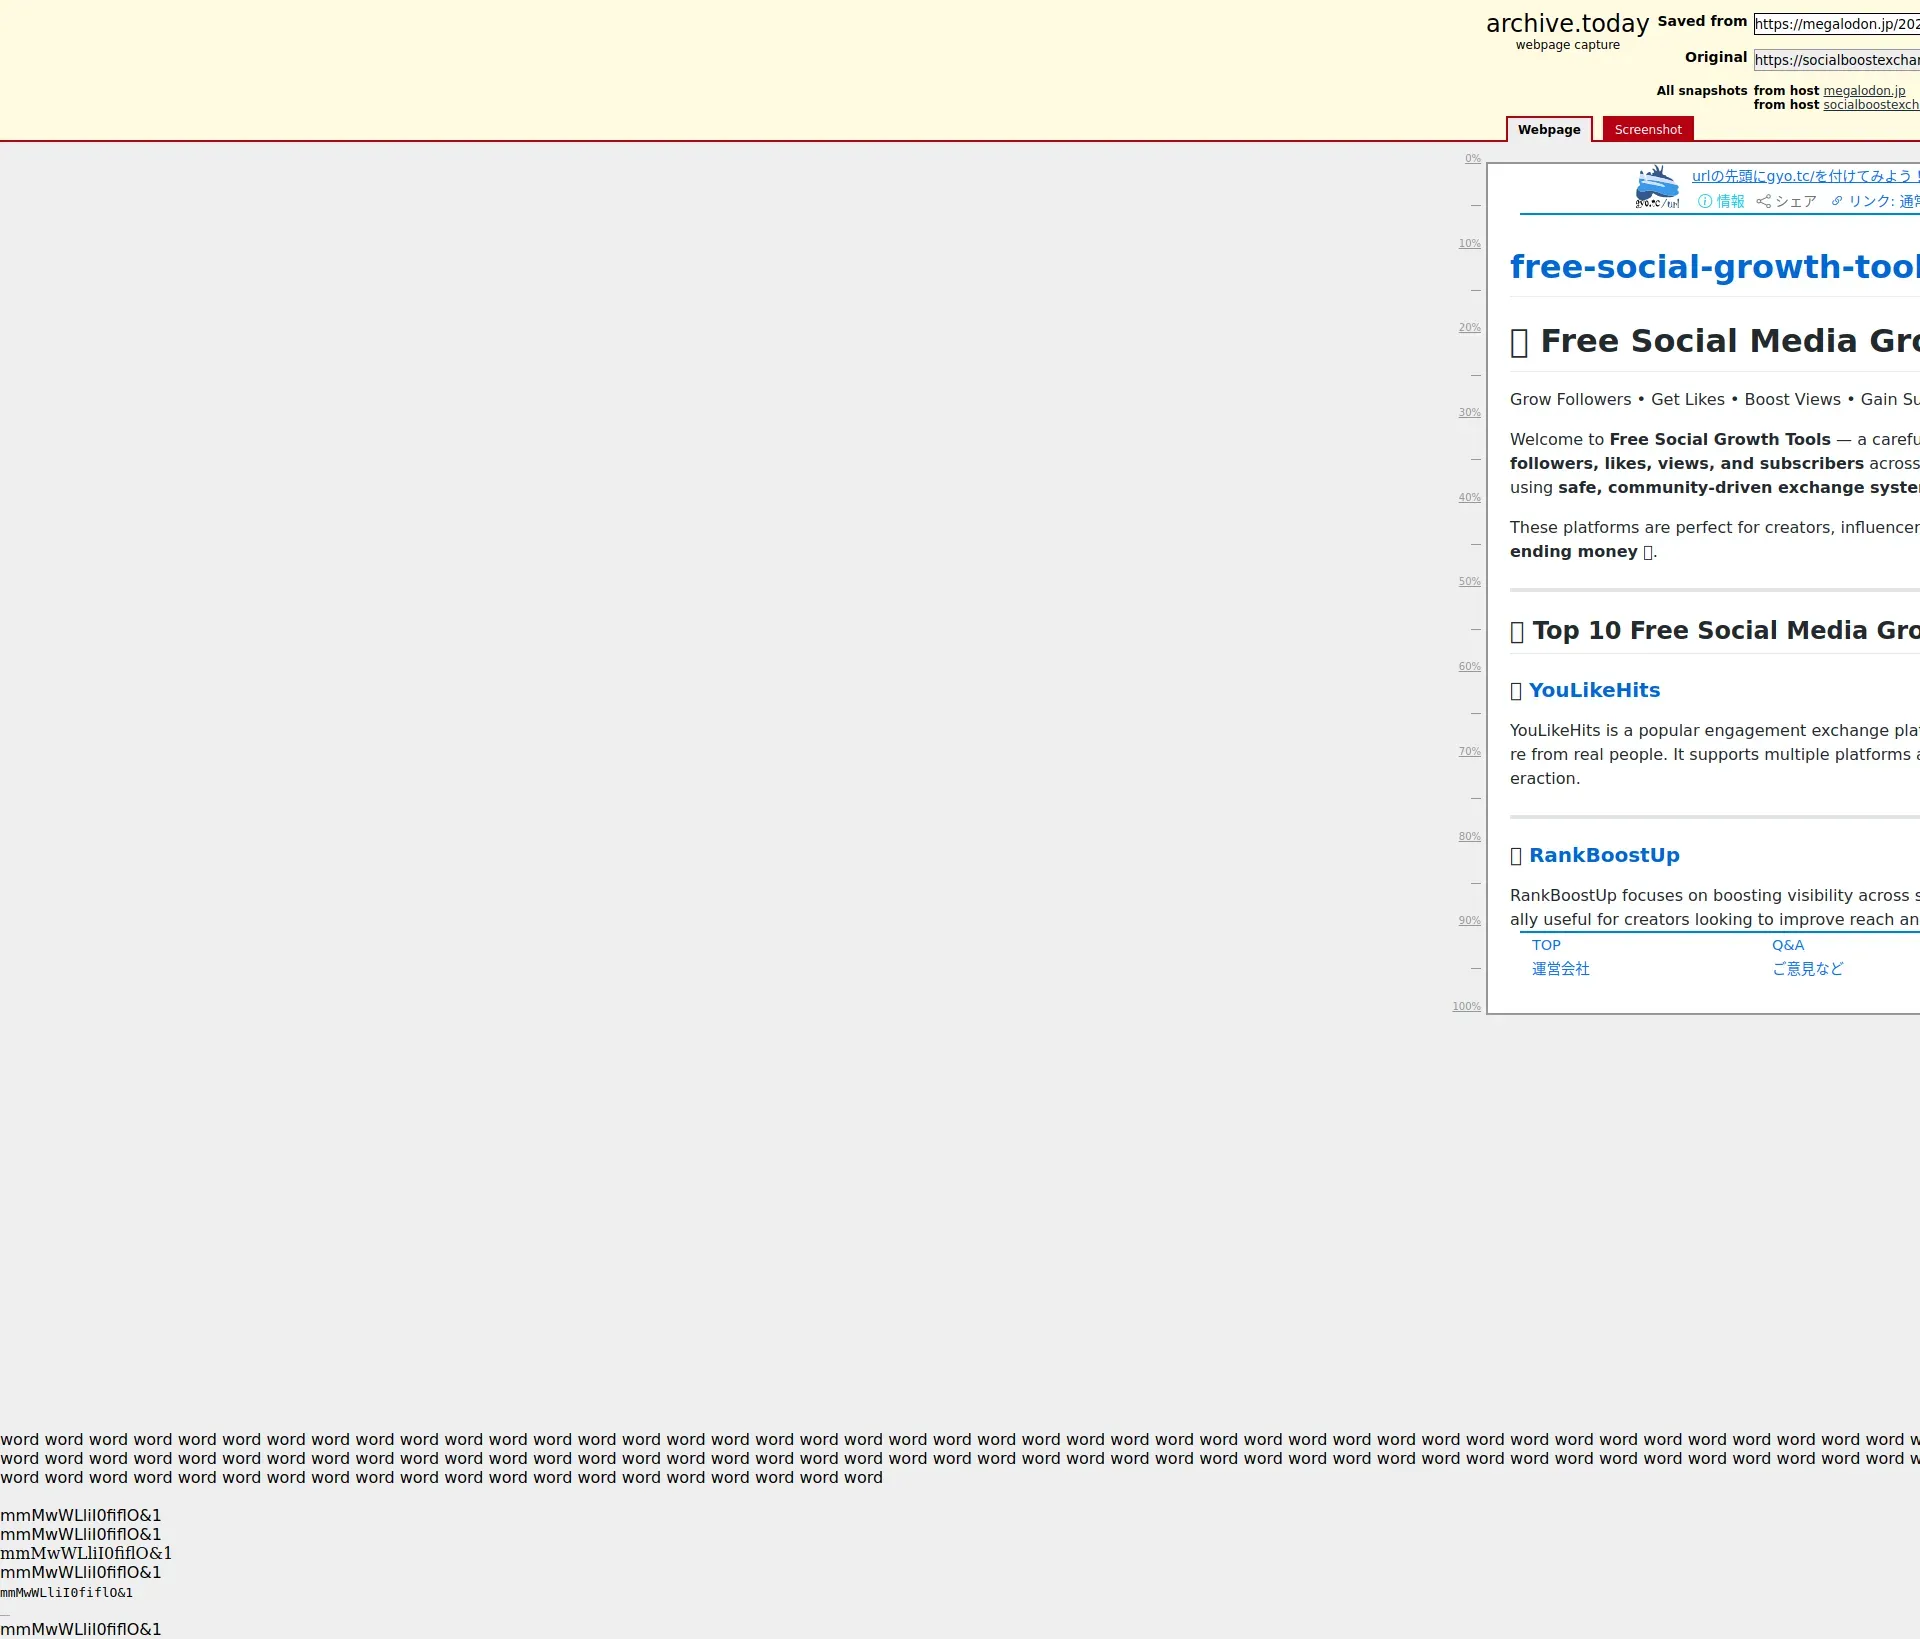This screenshot has height=1639, width=1920.
Task: Click the TOP footer link
Action: [x=1545, y=945]
